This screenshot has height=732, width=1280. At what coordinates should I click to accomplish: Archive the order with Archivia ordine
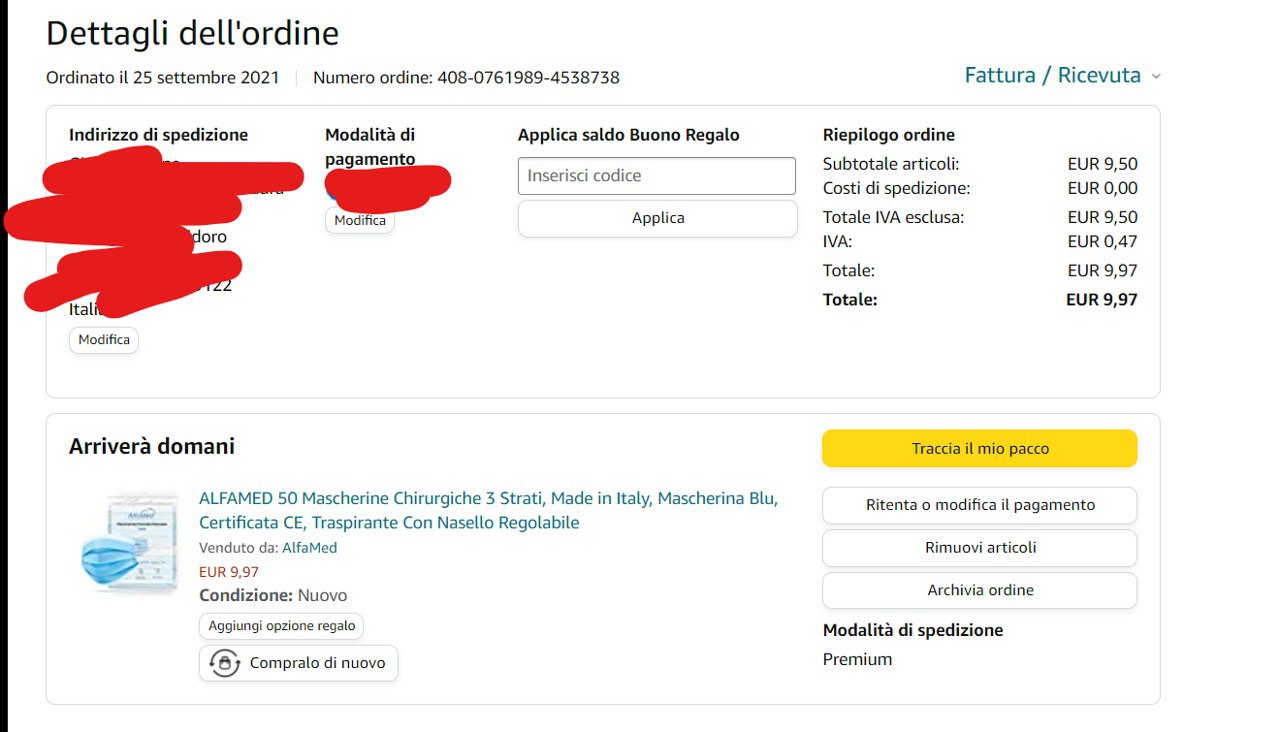979,590
